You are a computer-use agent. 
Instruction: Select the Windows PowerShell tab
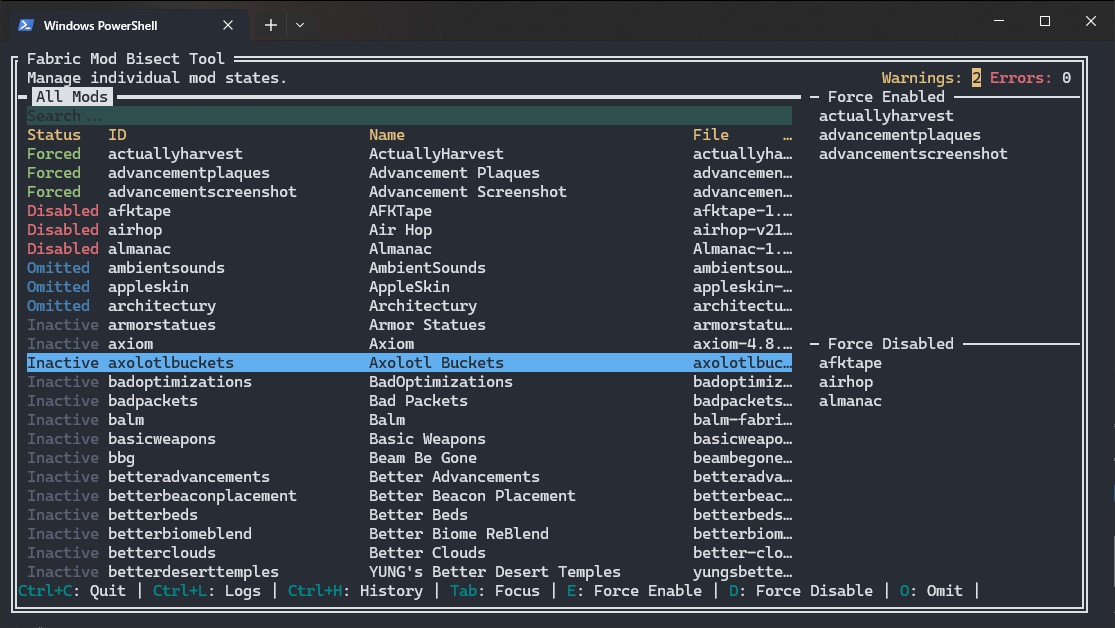point(128,25)
